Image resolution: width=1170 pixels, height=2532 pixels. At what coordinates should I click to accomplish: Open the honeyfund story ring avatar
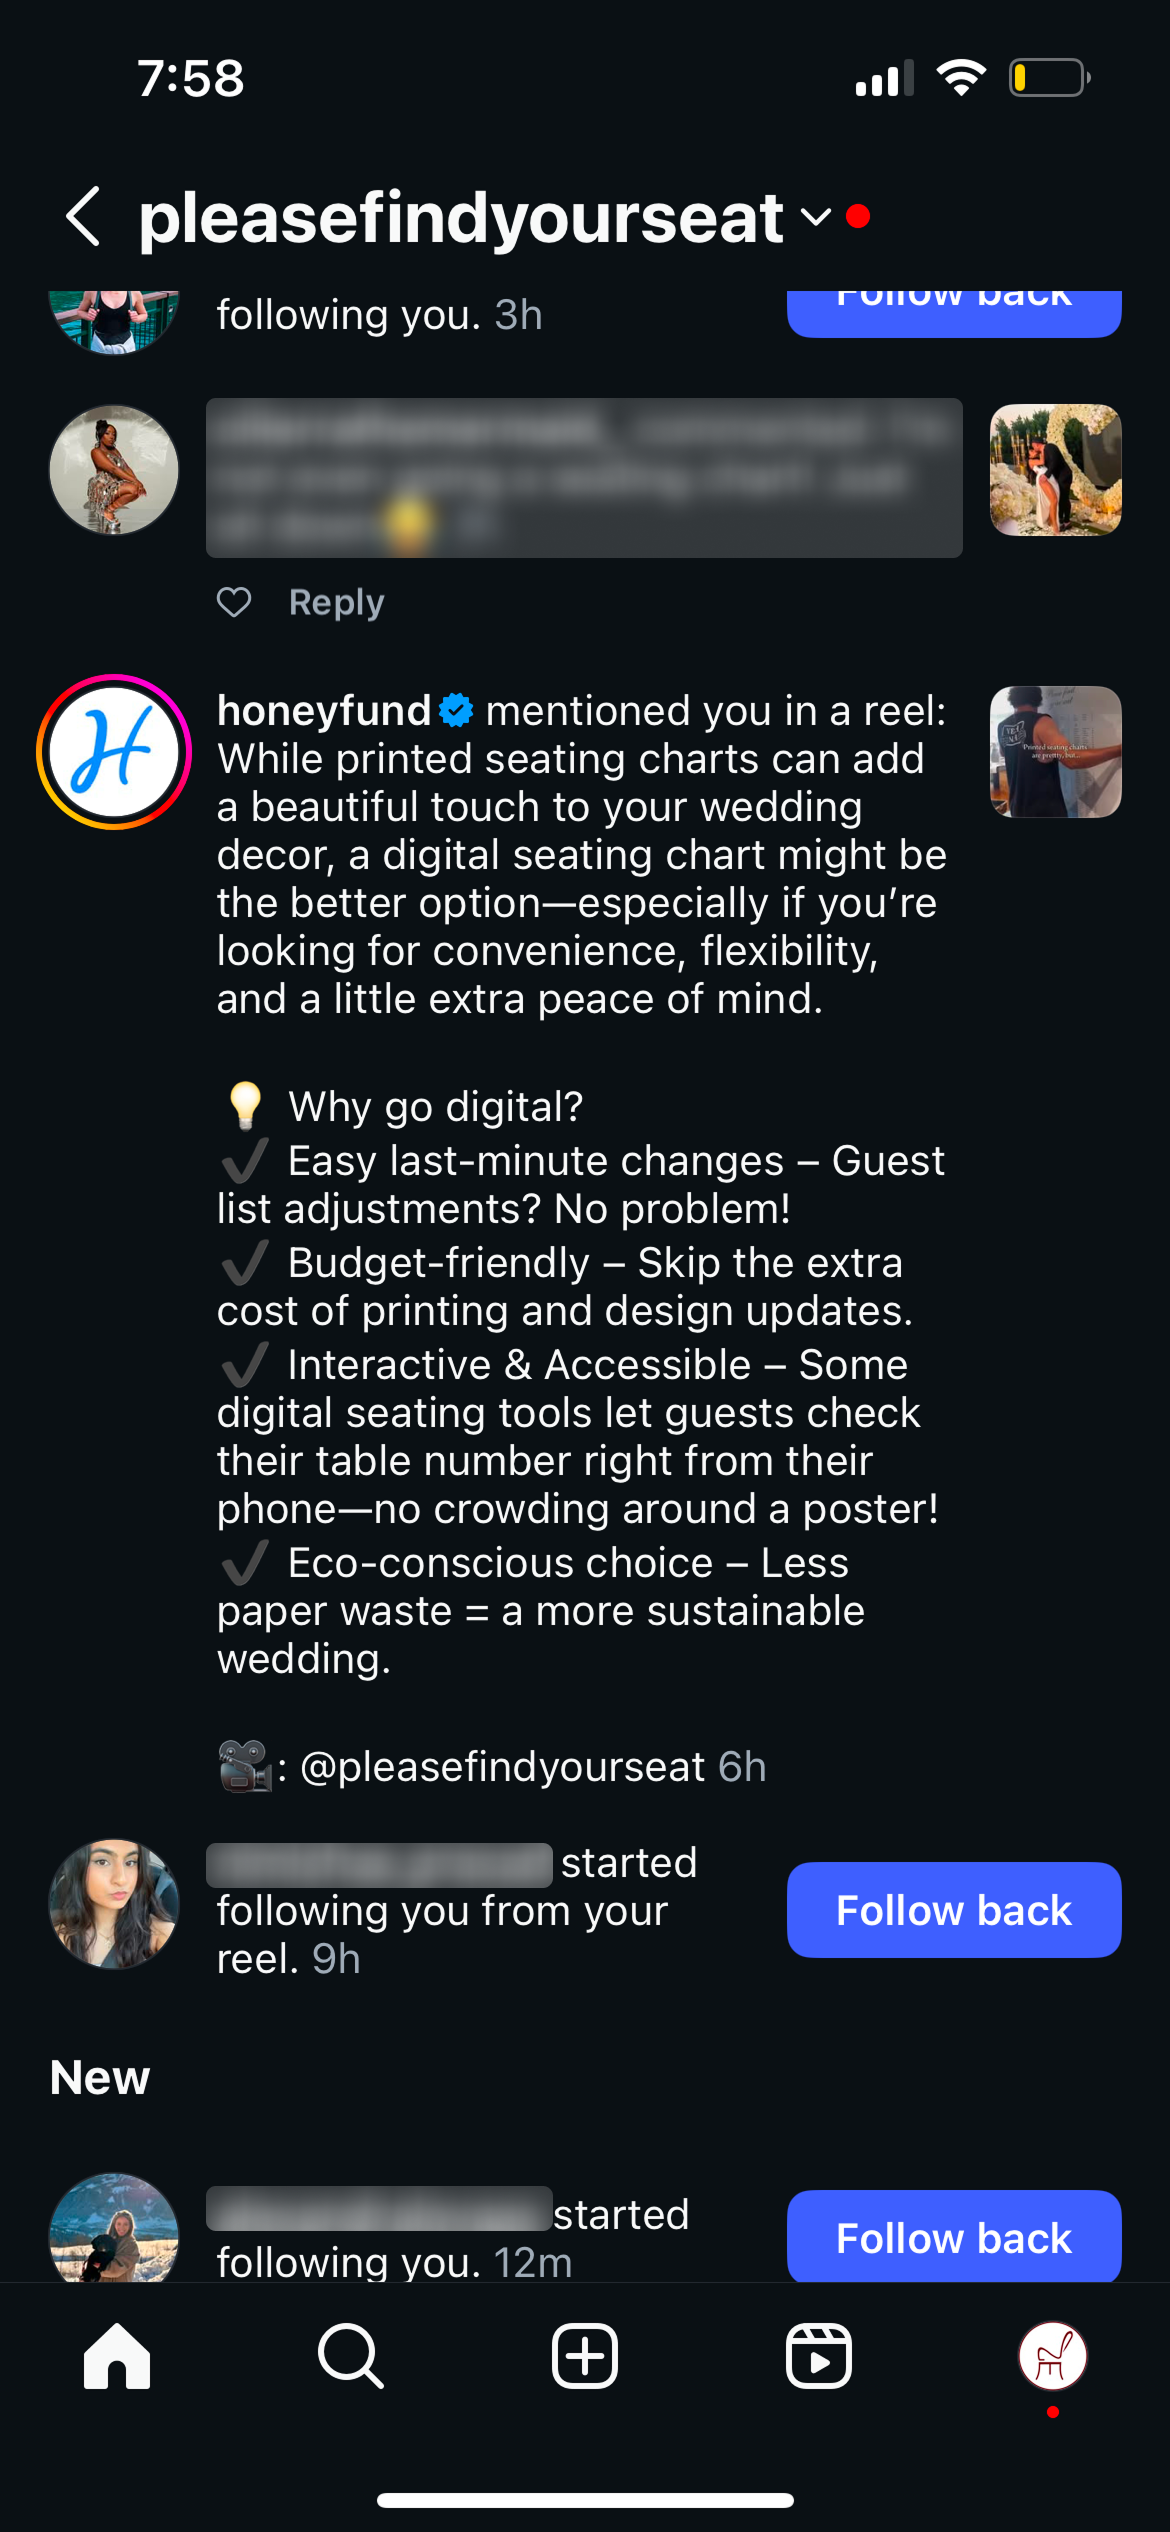pyautogui.click(x=114, y=752)
